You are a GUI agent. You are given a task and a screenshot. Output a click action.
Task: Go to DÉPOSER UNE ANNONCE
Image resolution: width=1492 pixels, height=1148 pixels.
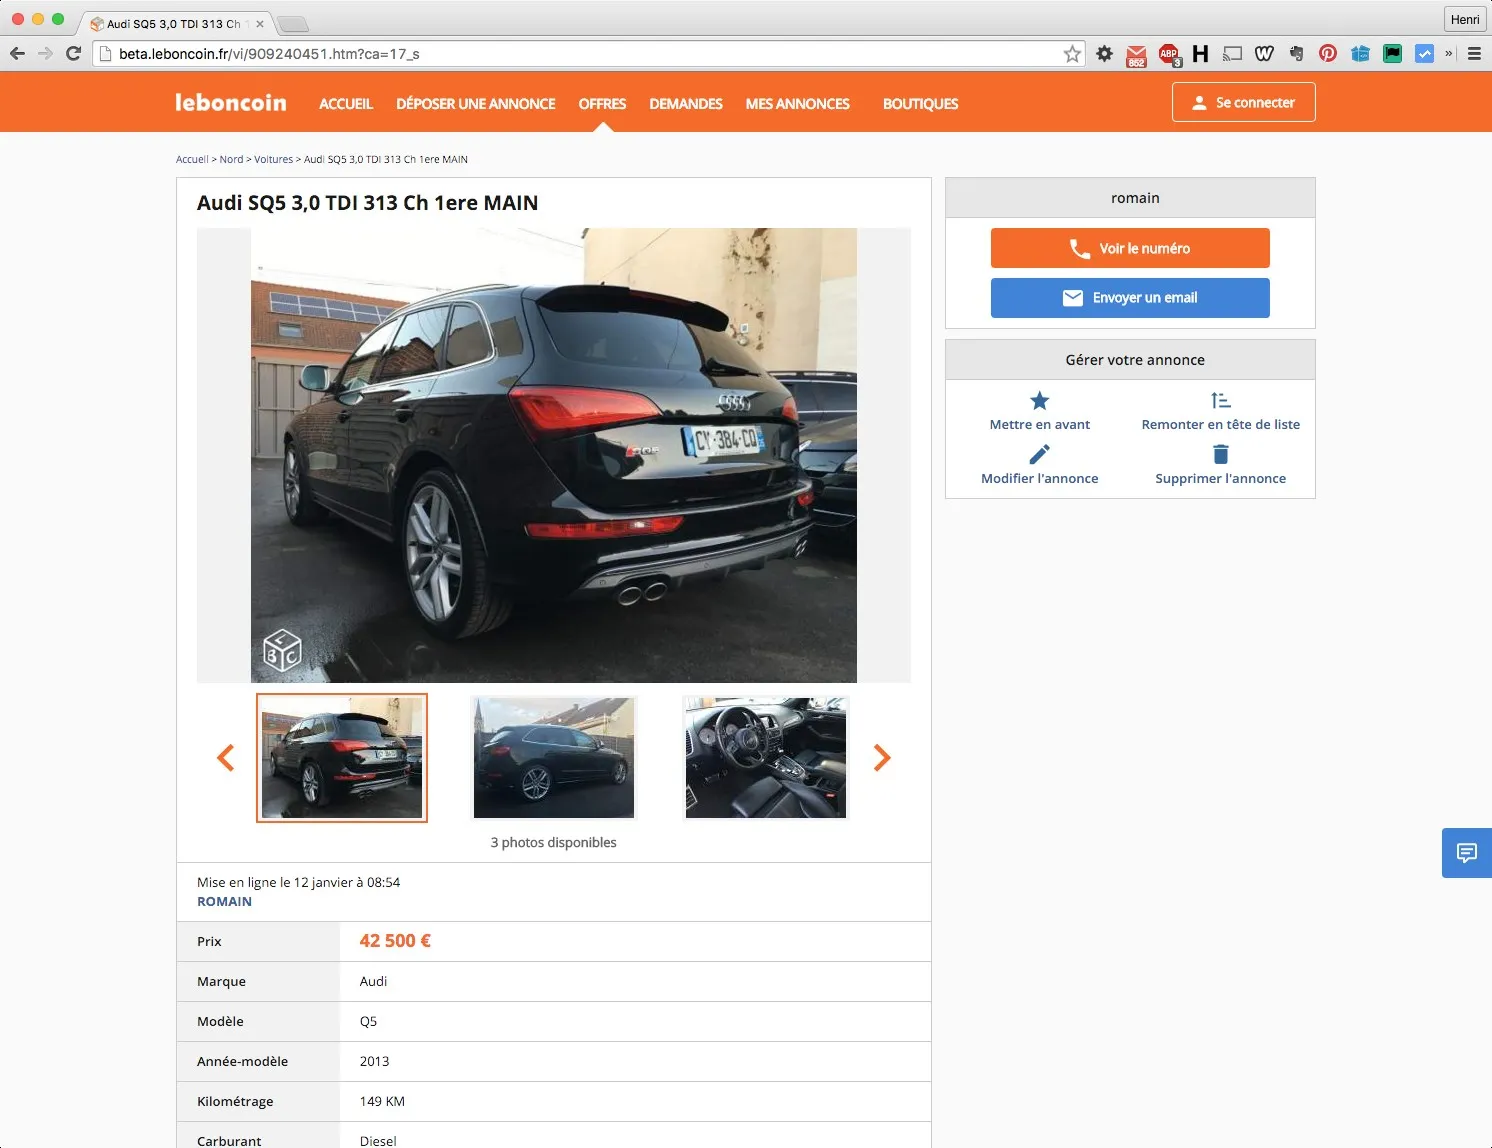[476, 104]
